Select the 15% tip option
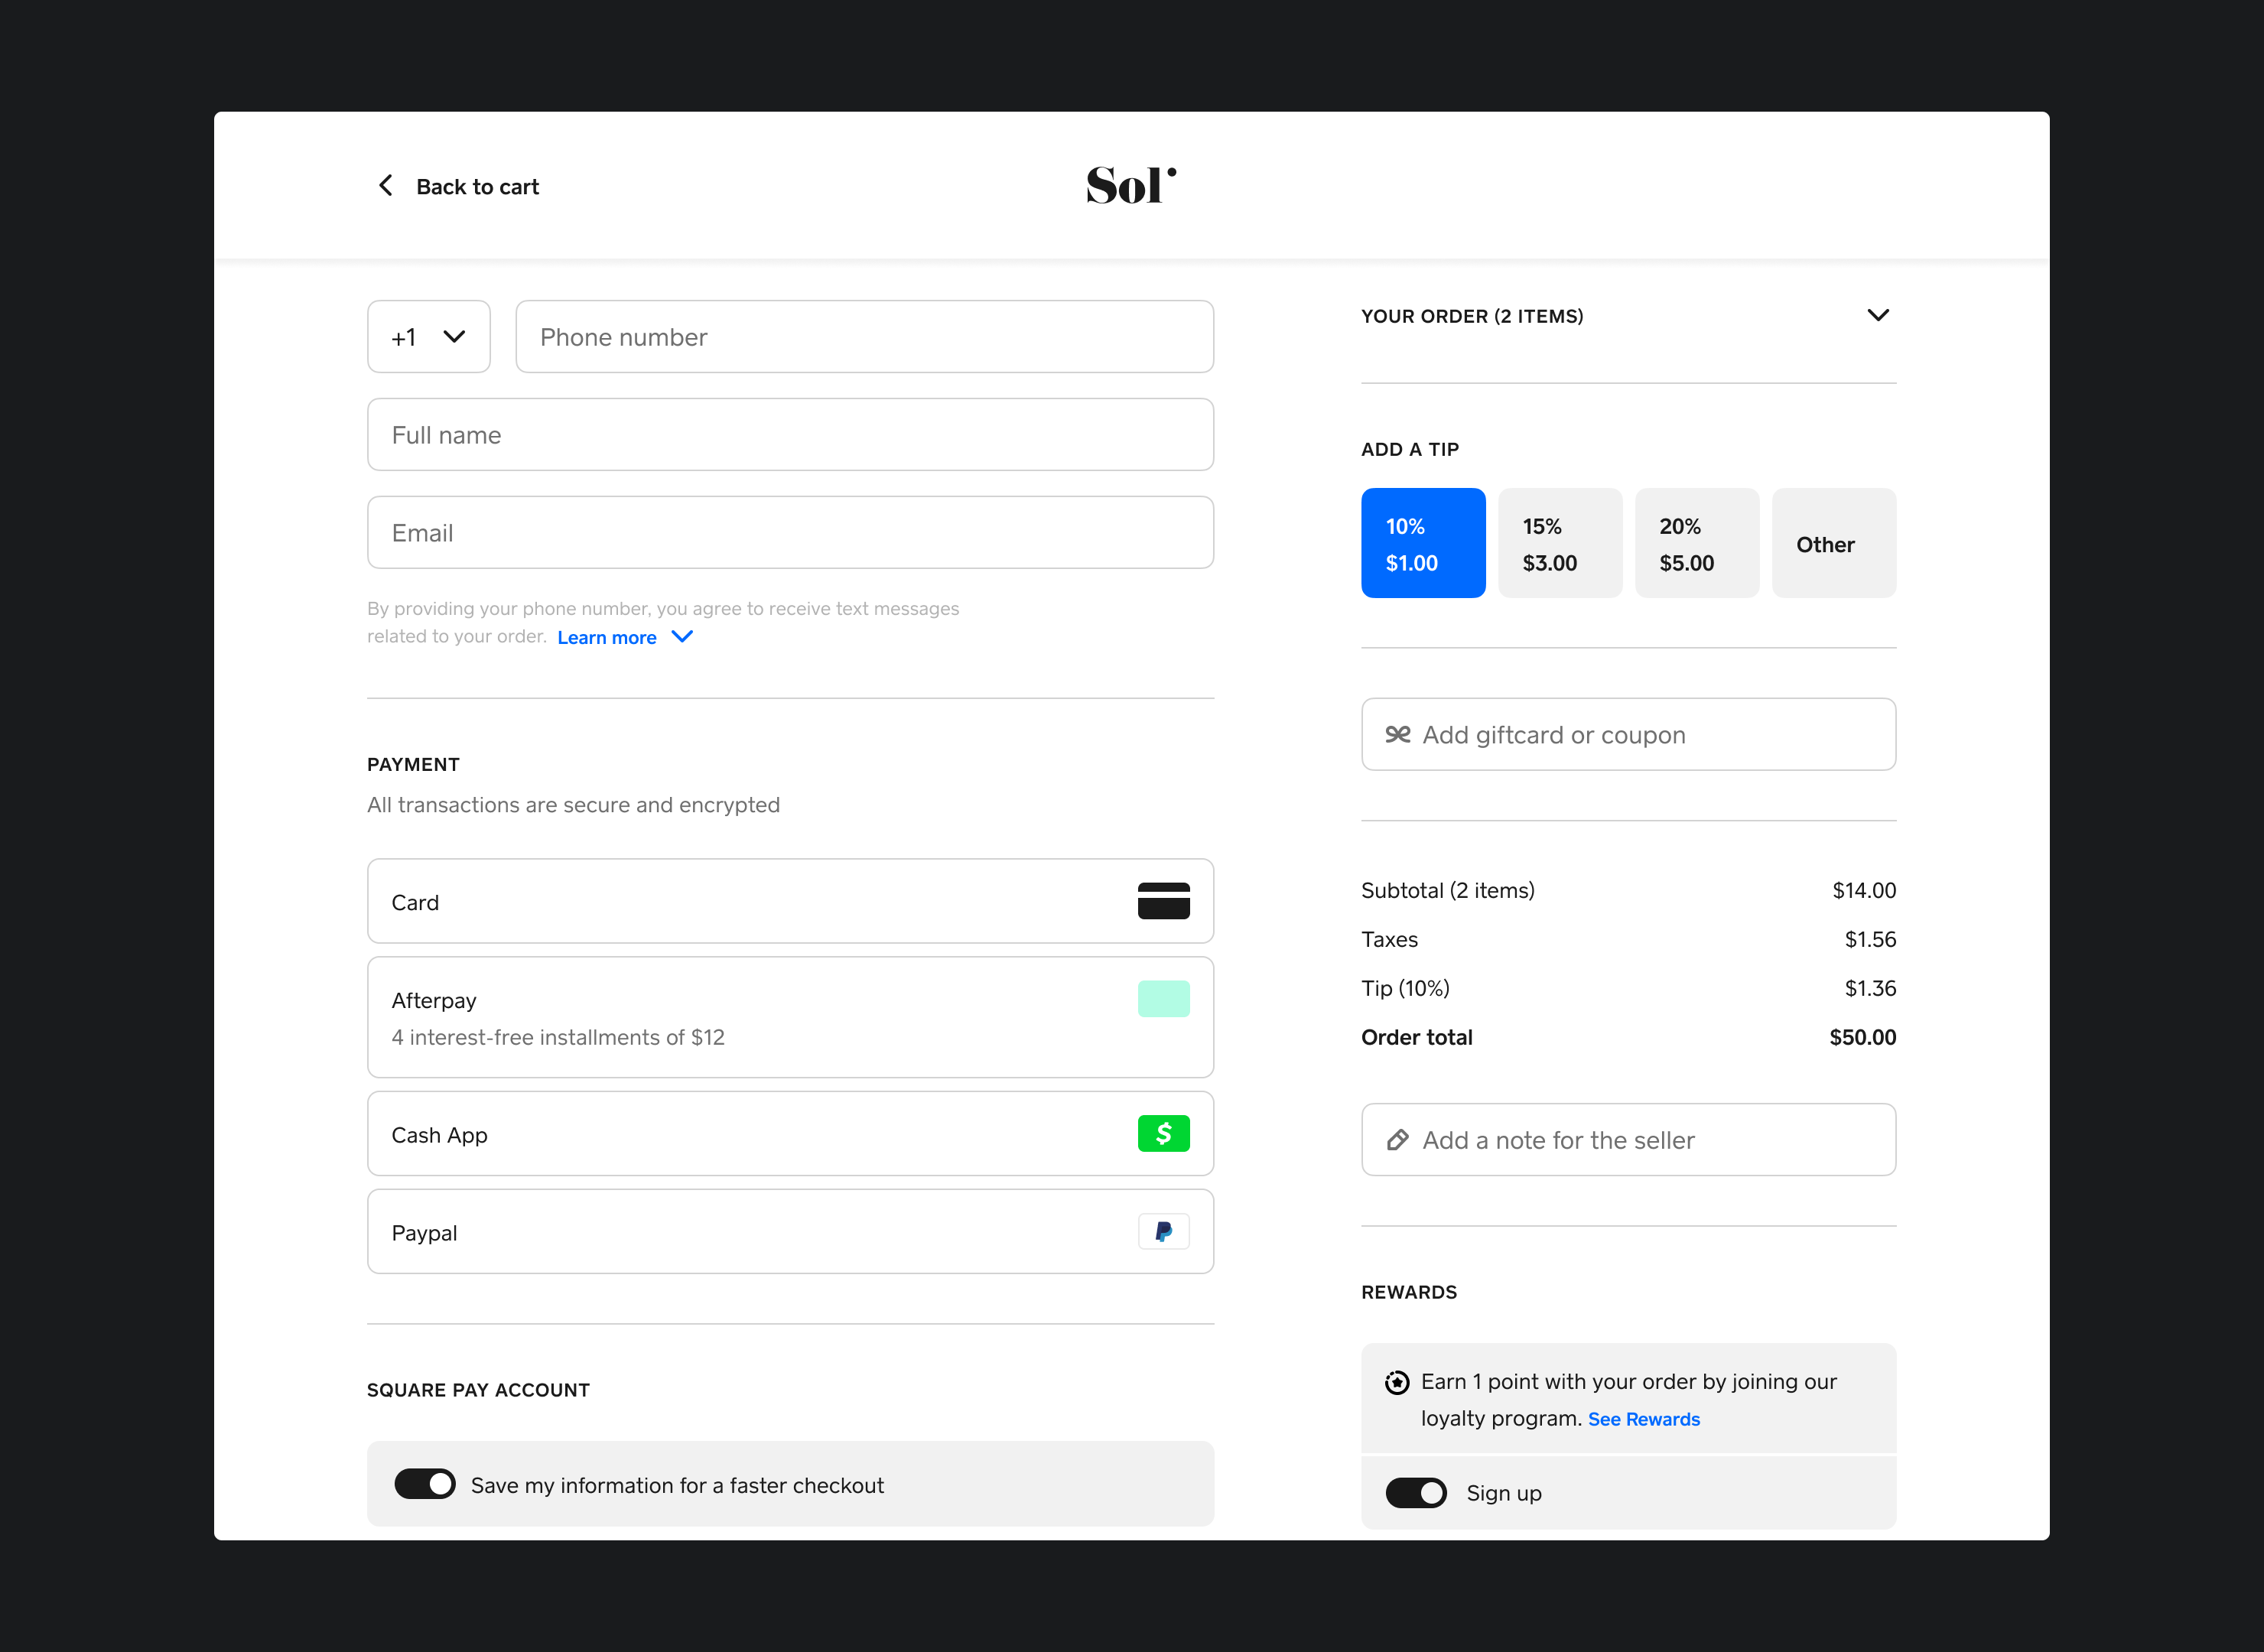 [1560, 542]
